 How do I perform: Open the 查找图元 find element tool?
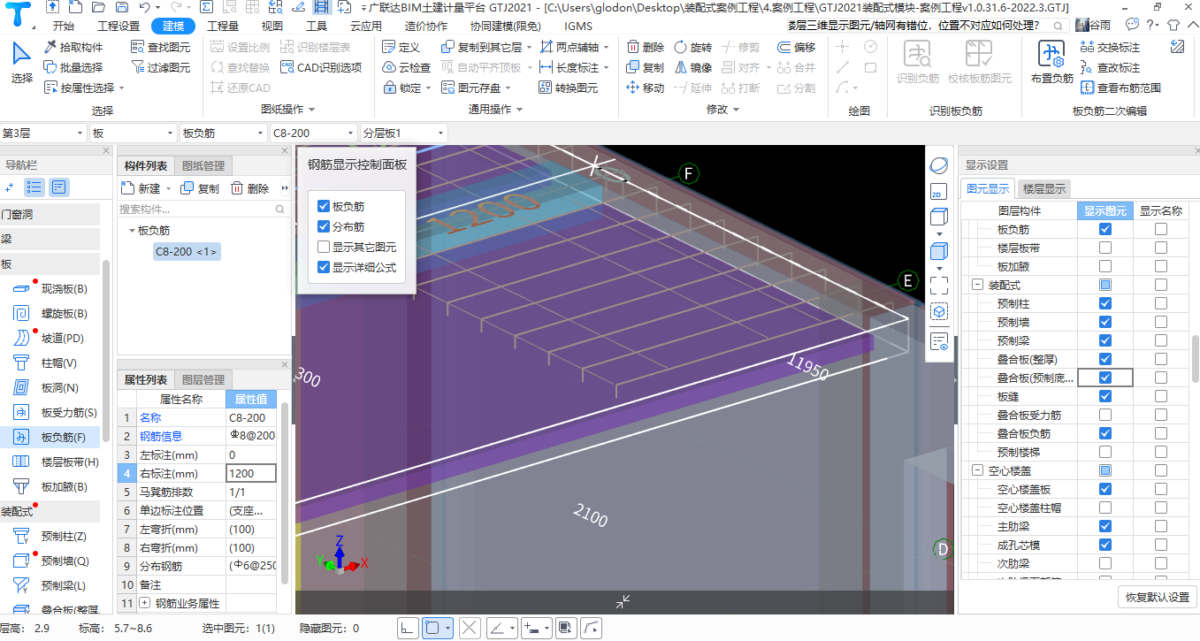click(x=159, y=47)
